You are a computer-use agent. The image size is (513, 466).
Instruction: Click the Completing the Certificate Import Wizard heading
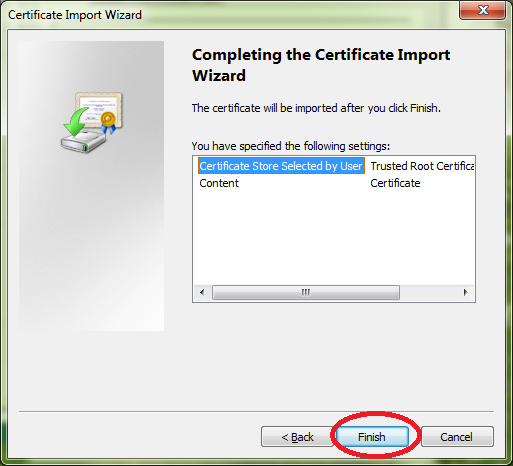[x=321, y=65]
